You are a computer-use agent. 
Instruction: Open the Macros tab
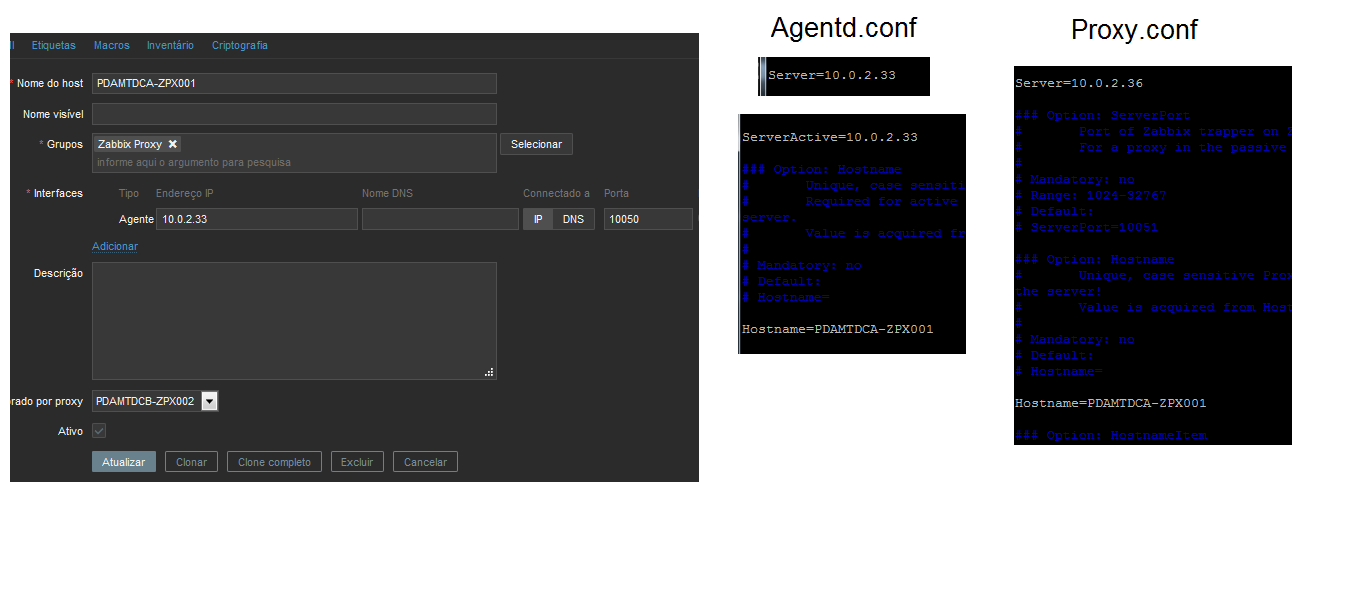coord(111,45)
